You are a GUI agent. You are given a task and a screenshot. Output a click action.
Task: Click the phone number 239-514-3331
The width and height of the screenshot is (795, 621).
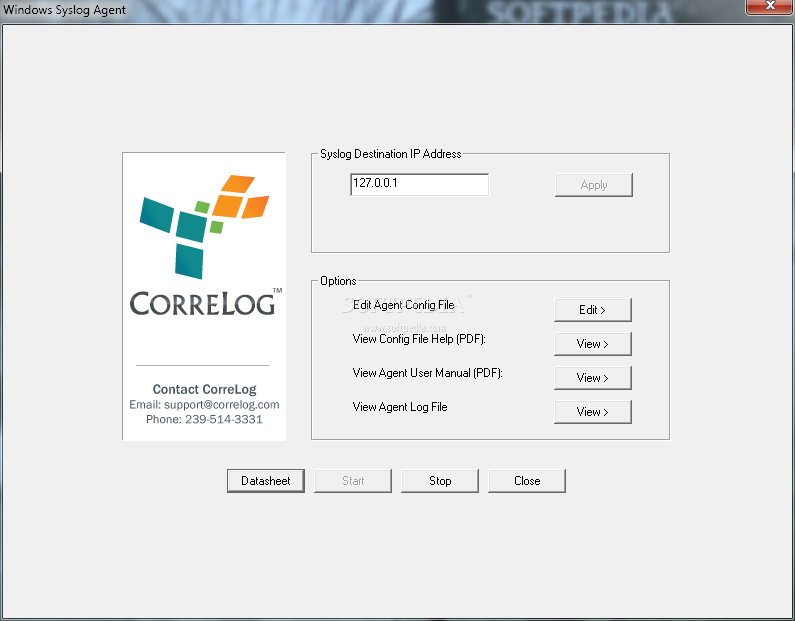pos(224,419)
